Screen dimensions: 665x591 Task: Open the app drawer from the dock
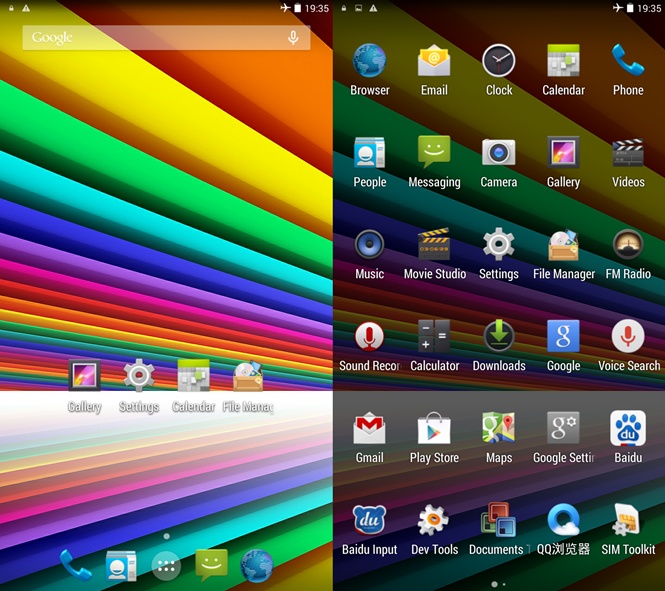(166, 566)
